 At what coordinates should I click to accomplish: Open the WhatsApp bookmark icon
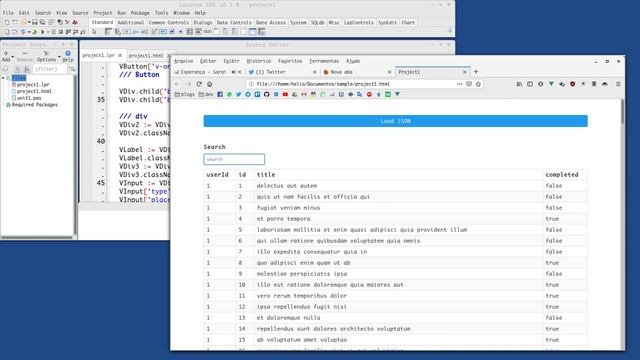click(x=229, y=94)
